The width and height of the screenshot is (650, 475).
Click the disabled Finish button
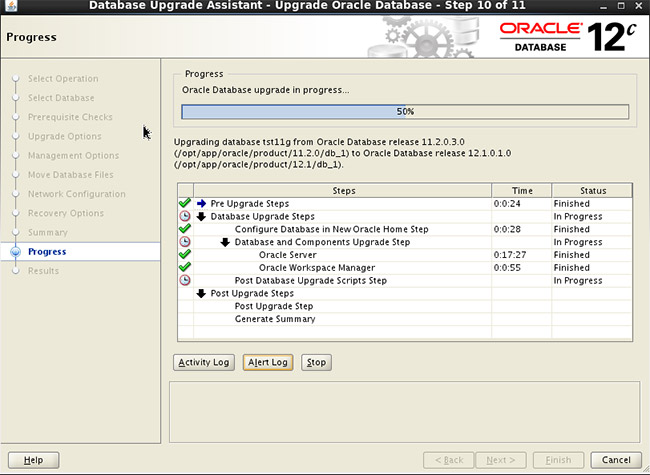tap(558, 460)
